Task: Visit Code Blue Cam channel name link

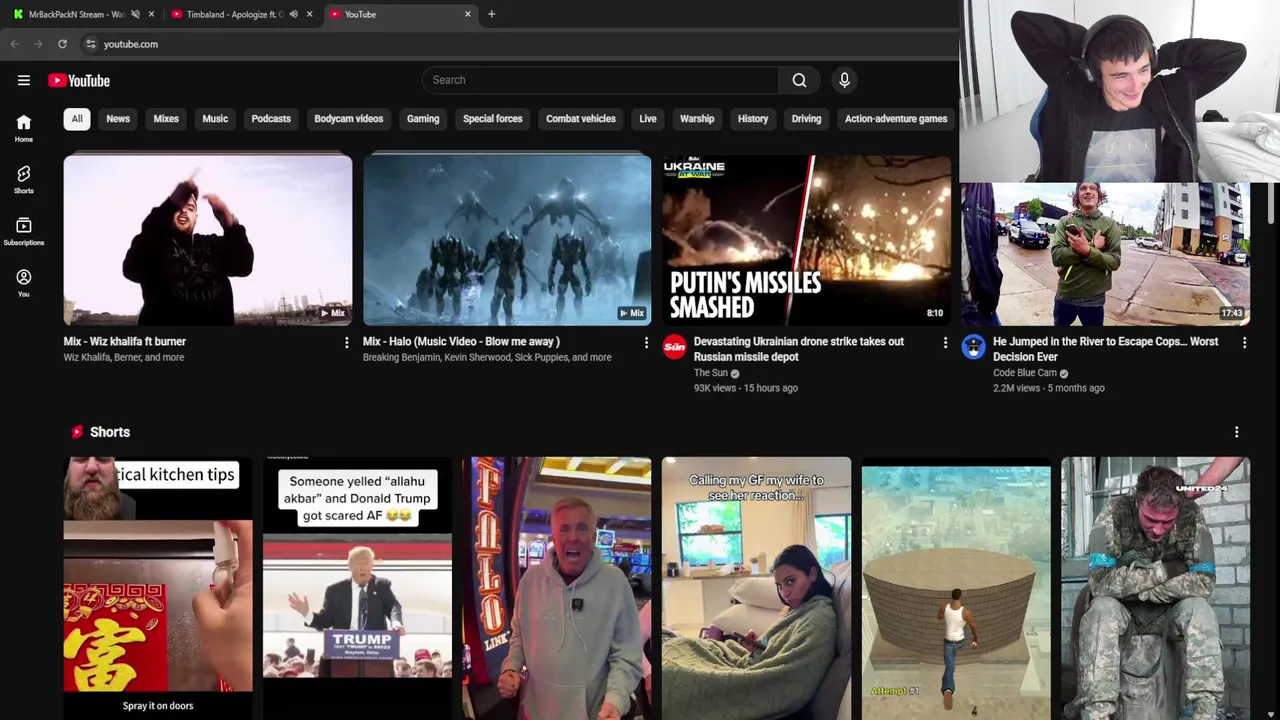Action: 1025,373
